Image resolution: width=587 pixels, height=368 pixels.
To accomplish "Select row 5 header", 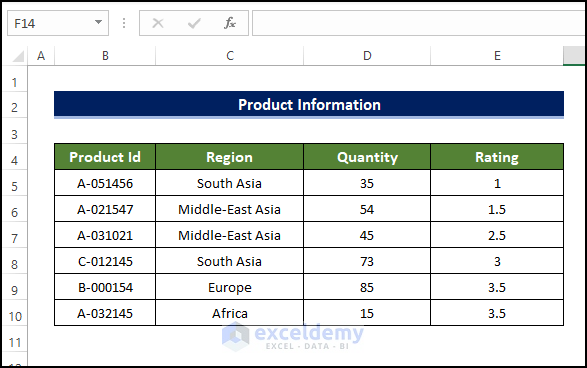I will click(15, 186).
